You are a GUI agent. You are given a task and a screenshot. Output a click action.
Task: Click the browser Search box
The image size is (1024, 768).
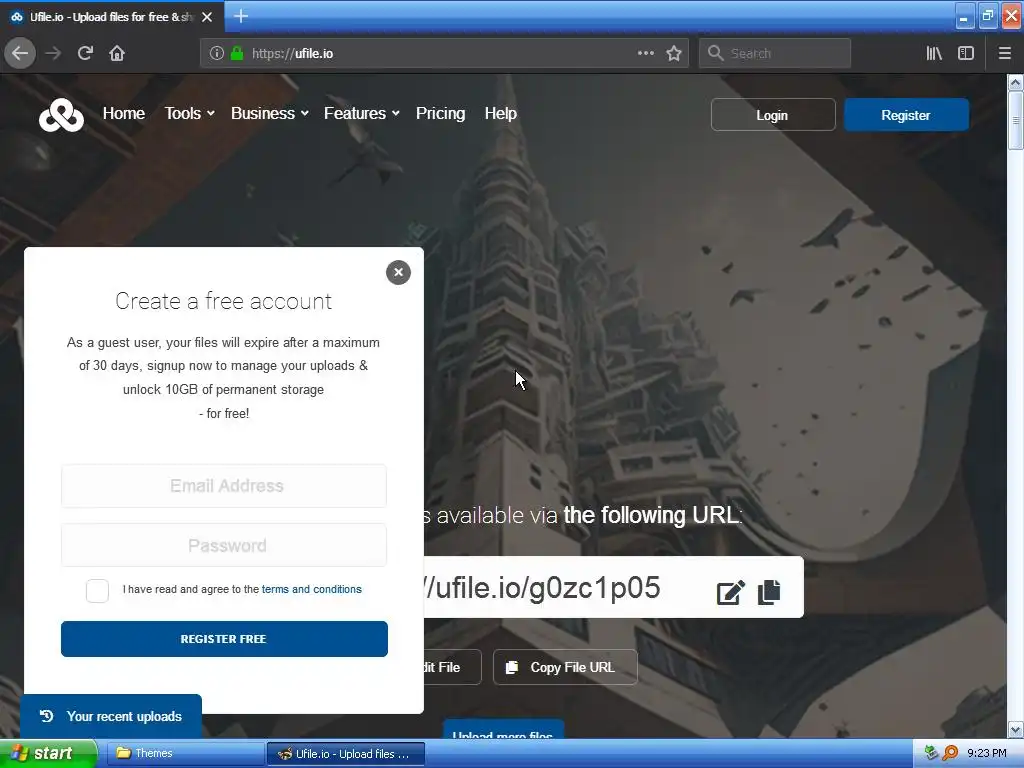pos(775,54)
